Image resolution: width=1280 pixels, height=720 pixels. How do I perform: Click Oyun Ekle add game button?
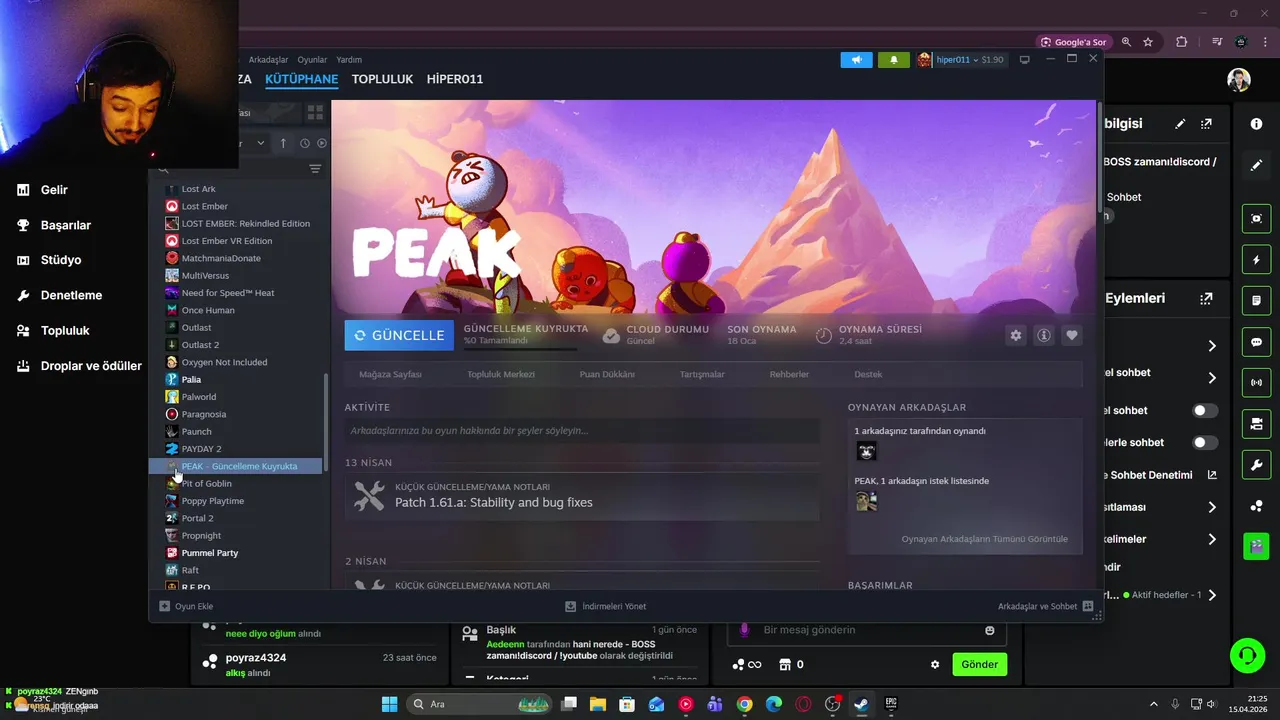click(186, 606)
